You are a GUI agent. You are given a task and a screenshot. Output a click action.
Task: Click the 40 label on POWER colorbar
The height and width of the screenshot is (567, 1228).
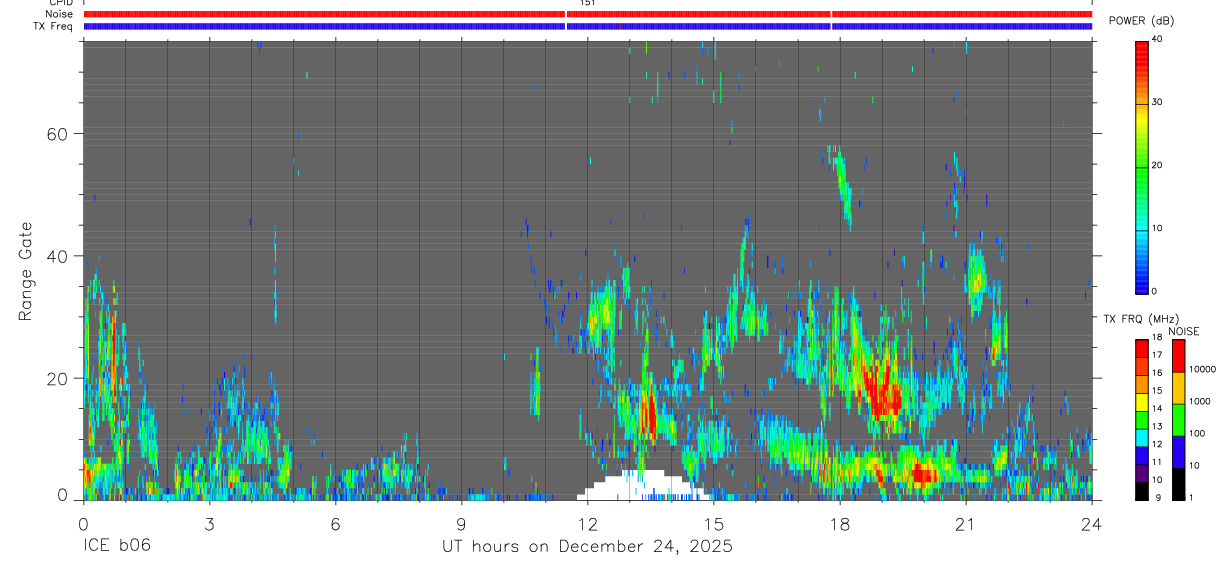(1156, 39)
